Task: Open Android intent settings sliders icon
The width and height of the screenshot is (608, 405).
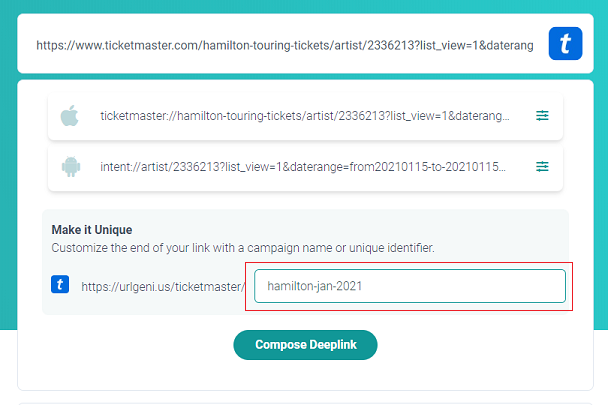Action: click(x=542, y=167)
